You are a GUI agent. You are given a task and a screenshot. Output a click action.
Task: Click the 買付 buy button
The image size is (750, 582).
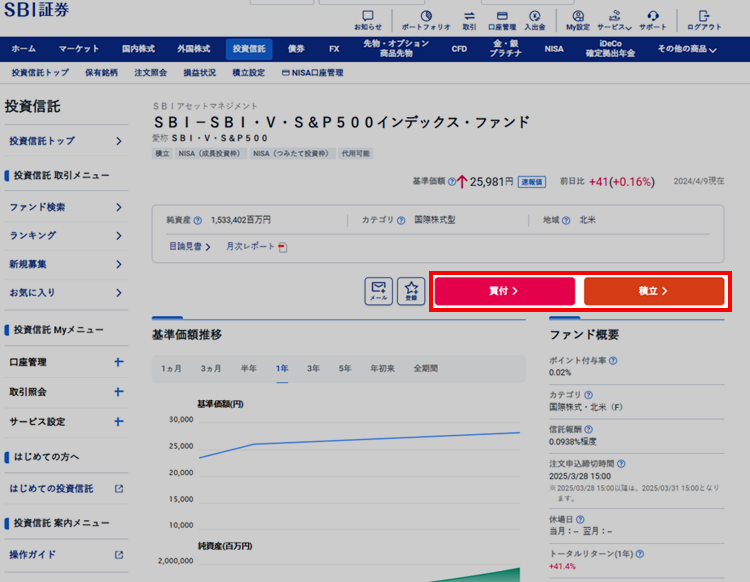505,291
